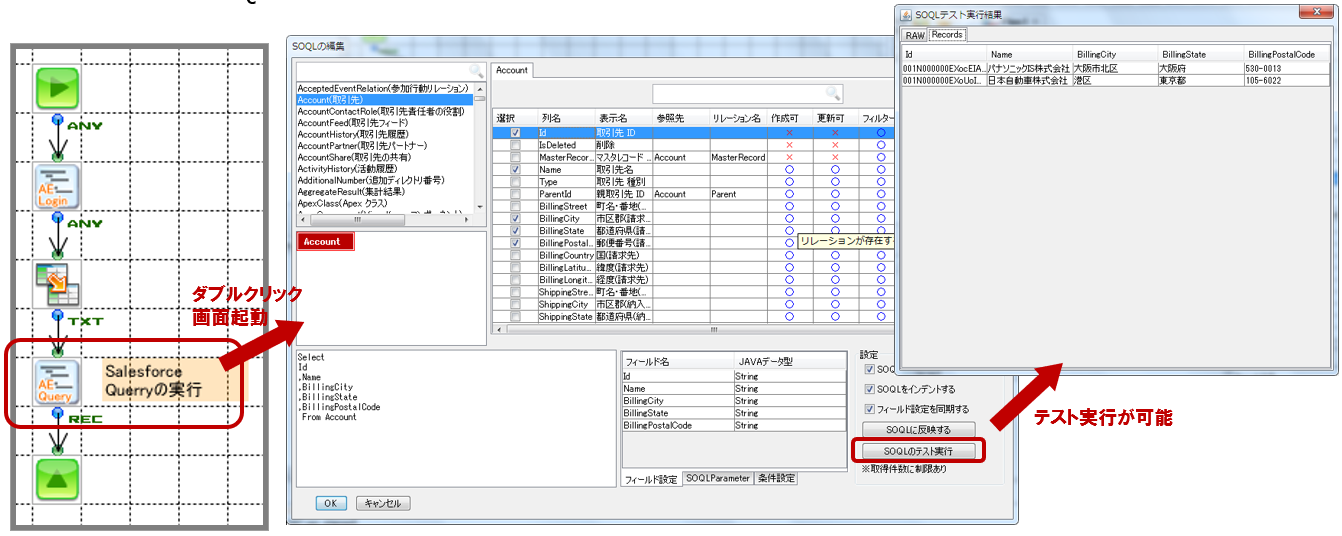
Task: Switch to the RAW tab in results
Action: [915, 35]
